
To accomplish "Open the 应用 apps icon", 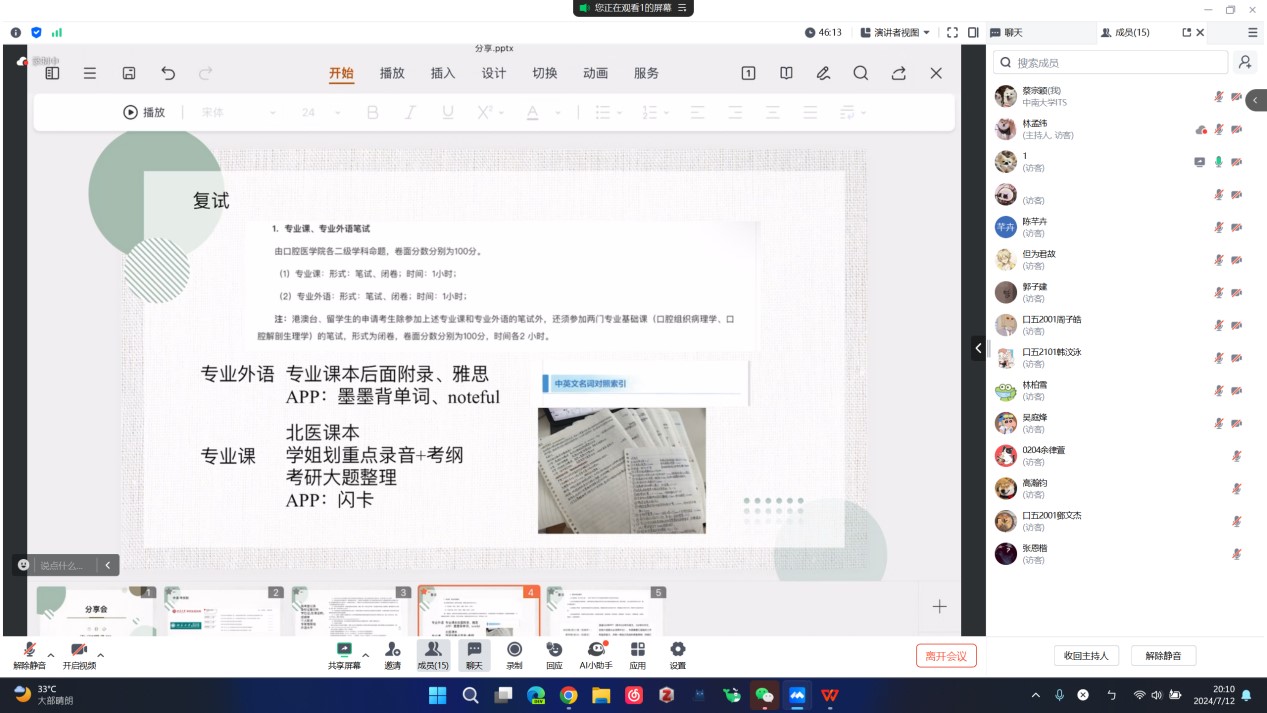I will point(637,651).
